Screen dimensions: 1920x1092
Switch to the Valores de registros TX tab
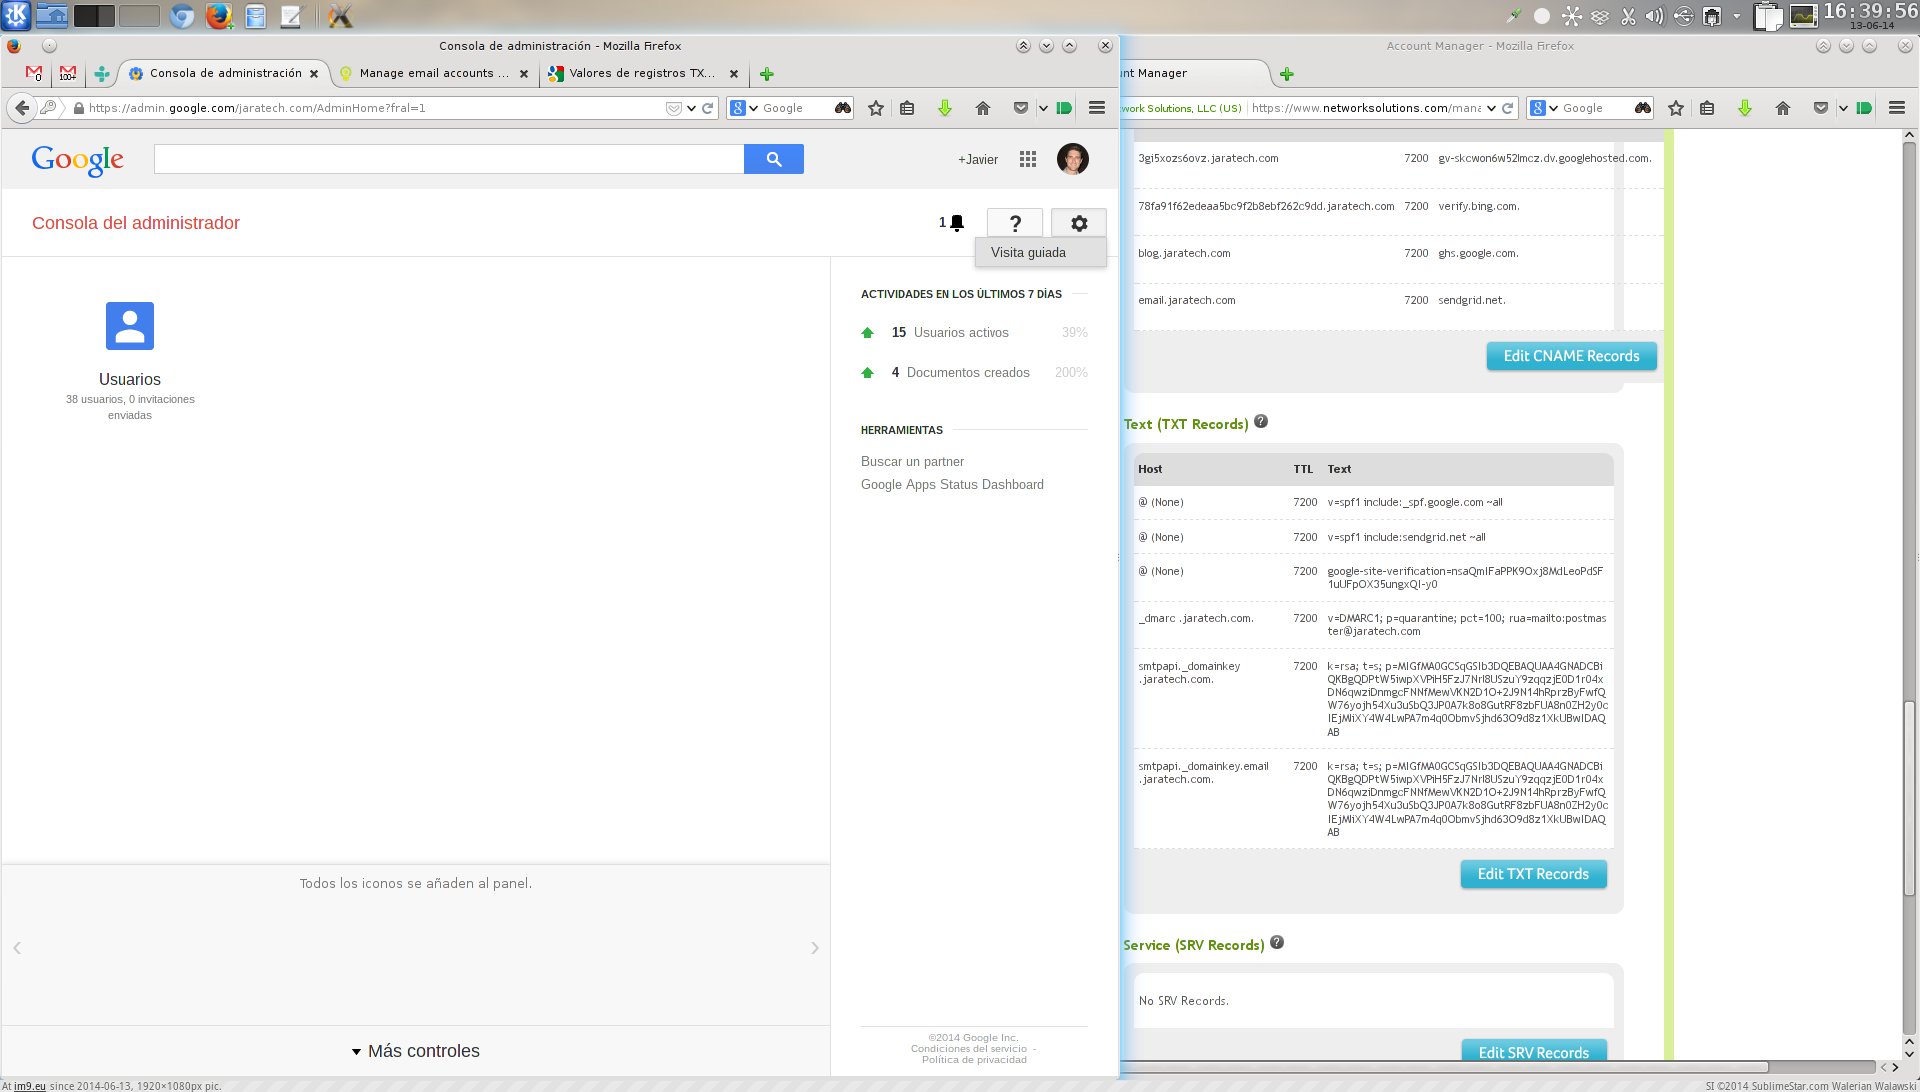(x=642, y=74)
